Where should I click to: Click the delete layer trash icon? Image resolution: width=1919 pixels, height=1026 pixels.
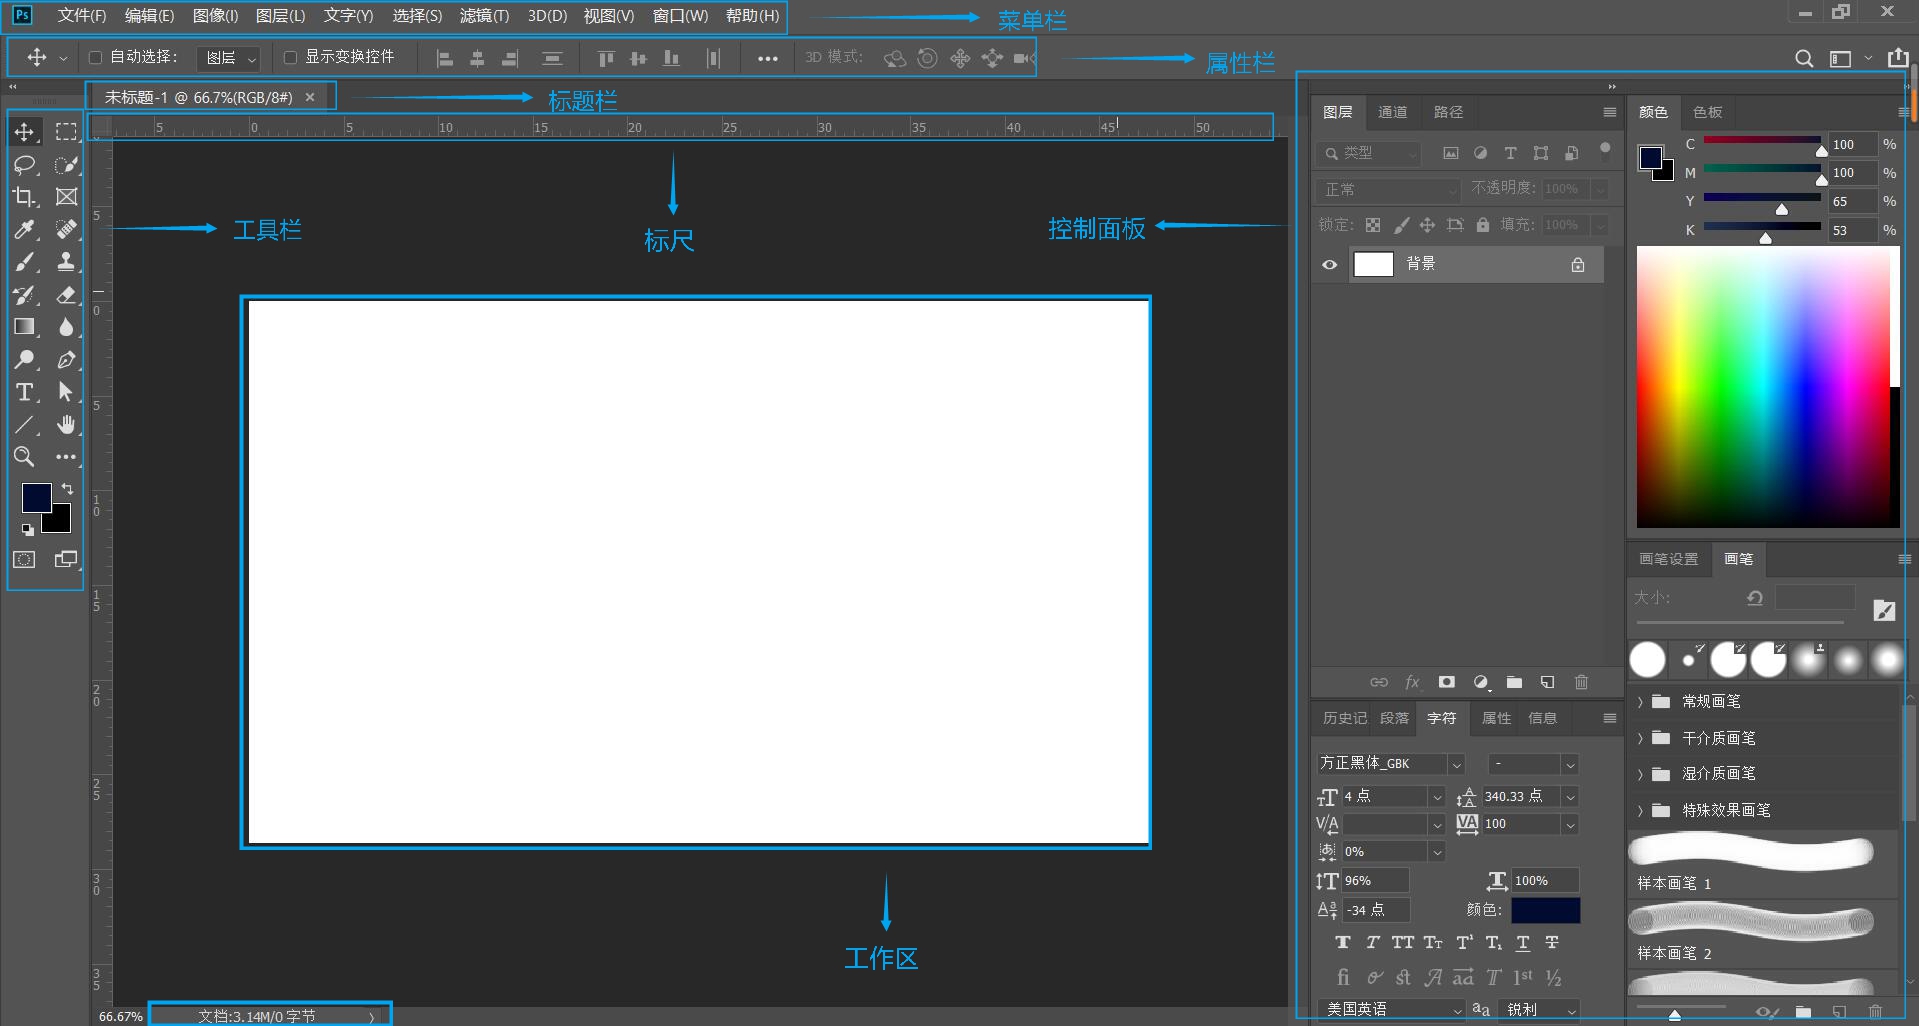(1581, 682)
